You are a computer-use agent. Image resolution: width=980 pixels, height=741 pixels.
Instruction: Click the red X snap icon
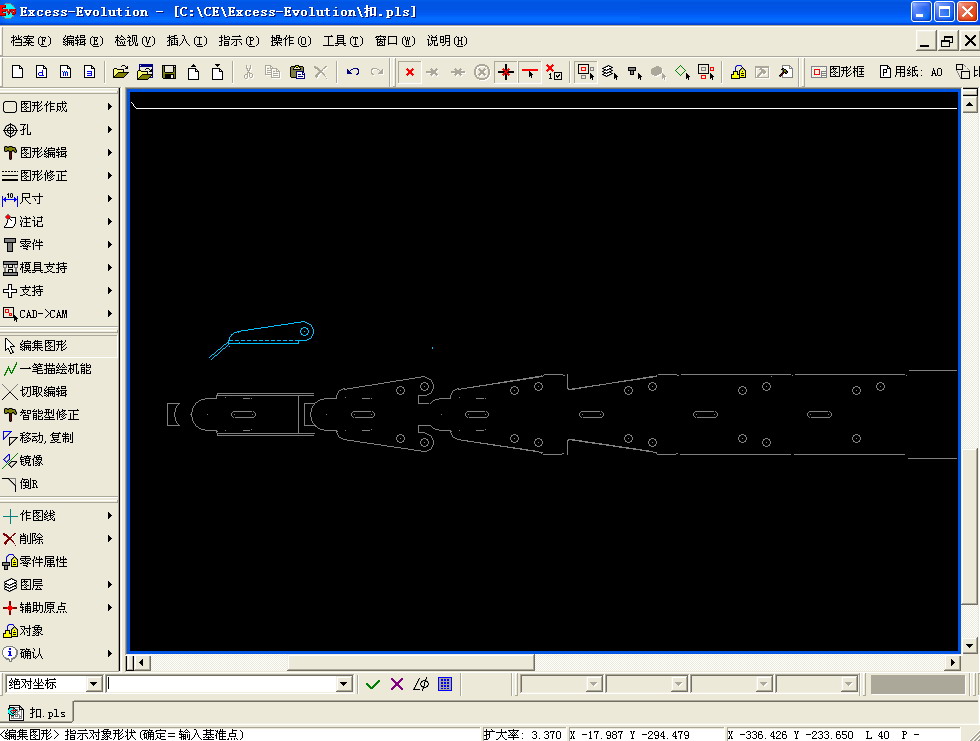pos(410,72)
